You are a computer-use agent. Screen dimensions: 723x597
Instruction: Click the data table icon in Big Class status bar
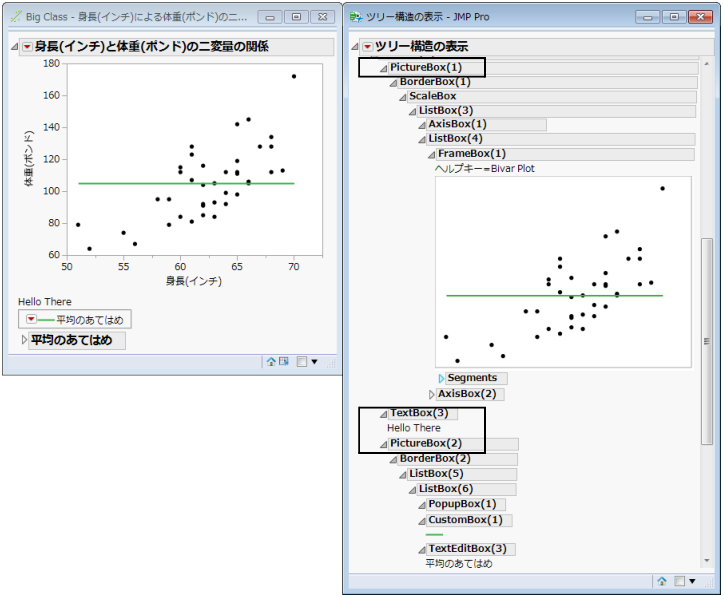point(284,362)
